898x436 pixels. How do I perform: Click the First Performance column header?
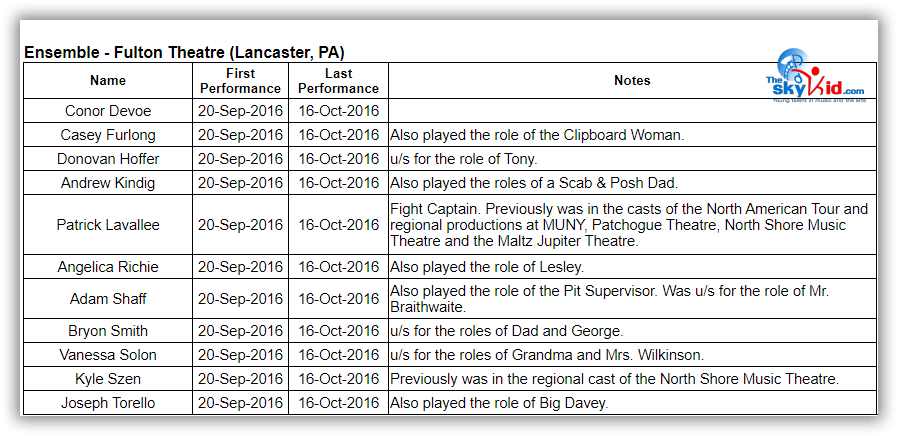pyautogui.click(x=240, y=81)
